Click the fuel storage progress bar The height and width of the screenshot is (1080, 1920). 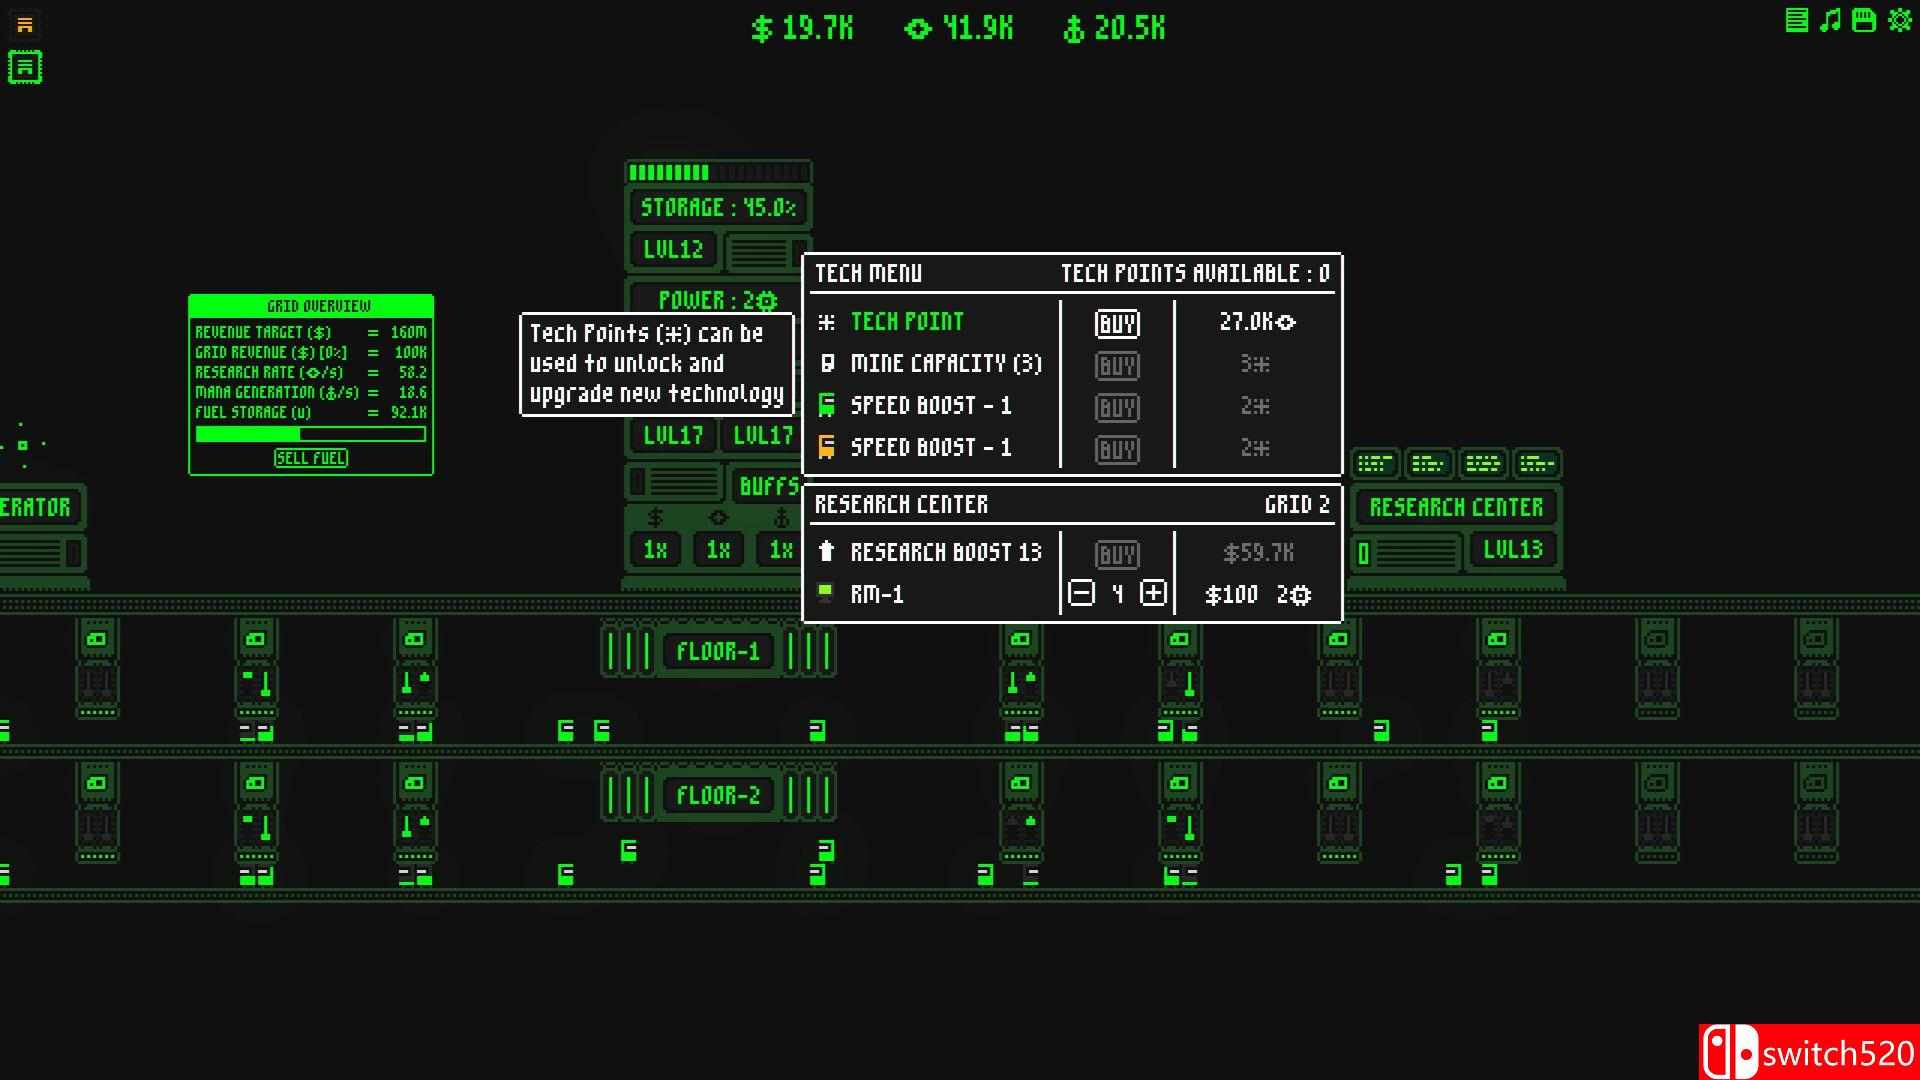(311, 434)
